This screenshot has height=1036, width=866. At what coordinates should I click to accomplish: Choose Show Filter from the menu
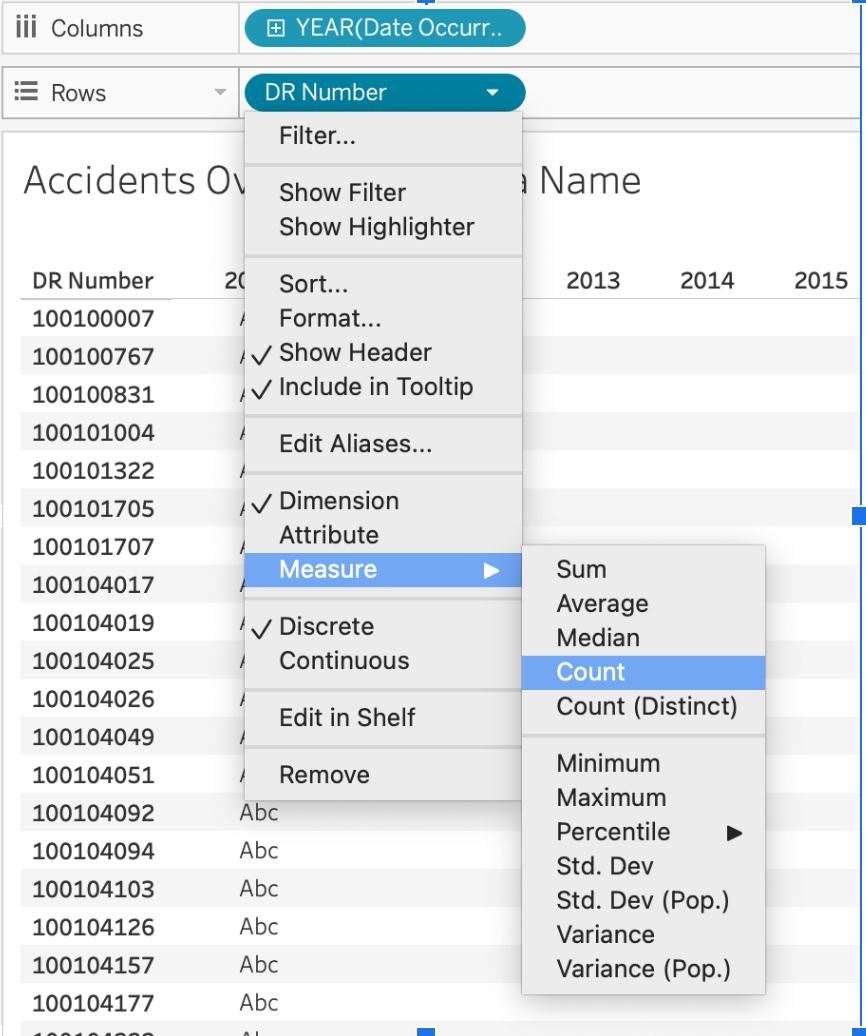tap(383, 193)
